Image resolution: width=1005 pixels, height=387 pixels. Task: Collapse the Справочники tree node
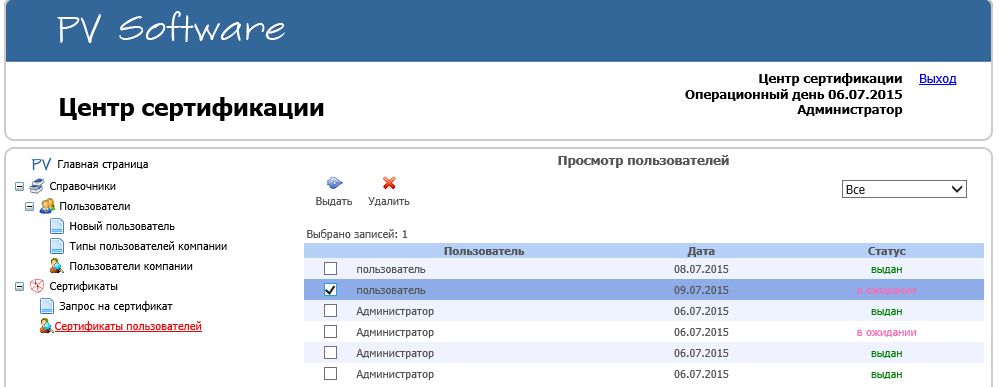tap(19, 186)
